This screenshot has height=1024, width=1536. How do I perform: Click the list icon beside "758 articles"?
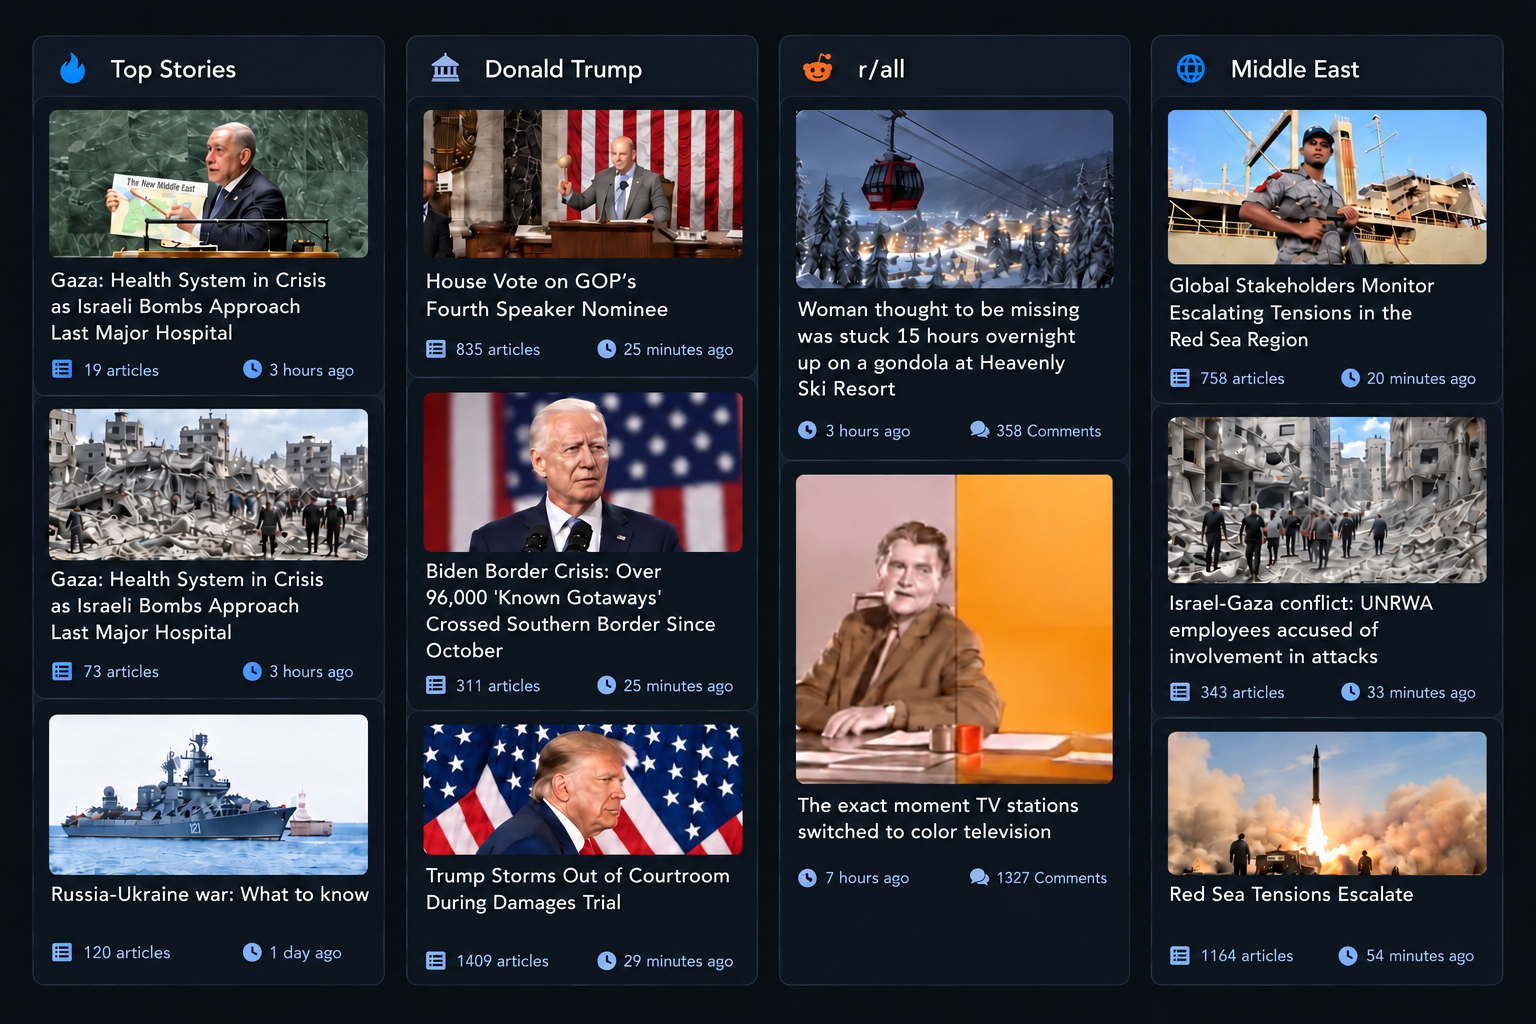tap(1180, 378)
